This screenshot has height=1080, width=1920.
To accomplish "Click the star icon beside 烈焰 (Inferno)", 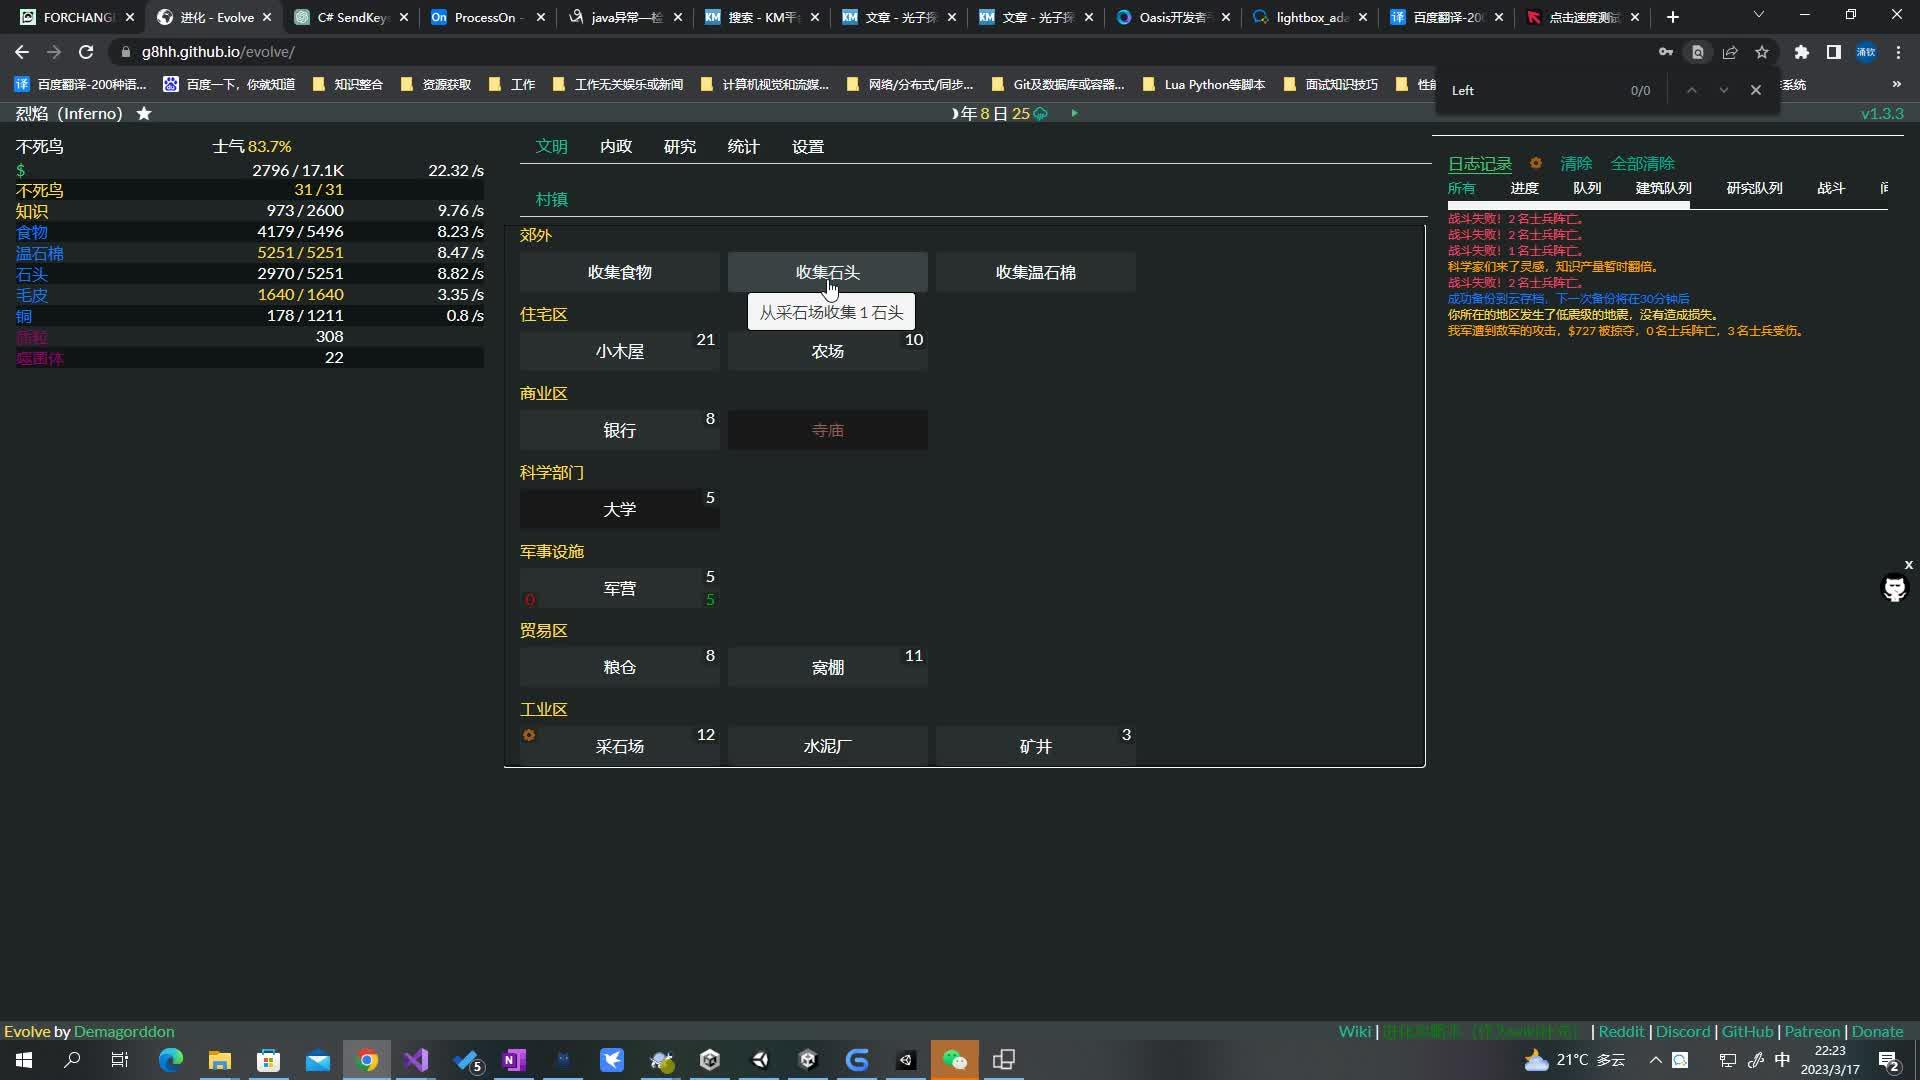I will point(144,114).
